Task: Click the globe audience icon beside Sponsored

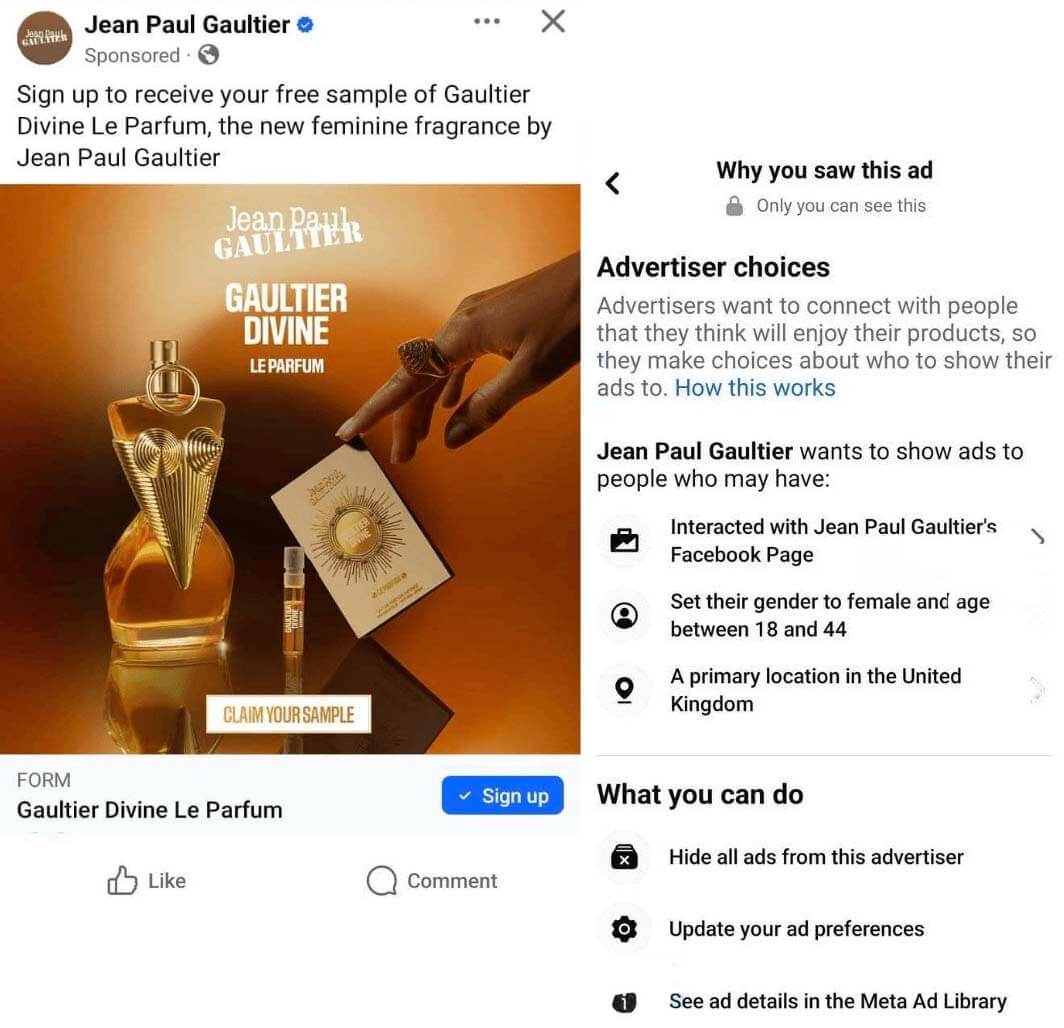Action: click(x=208, y=55)
